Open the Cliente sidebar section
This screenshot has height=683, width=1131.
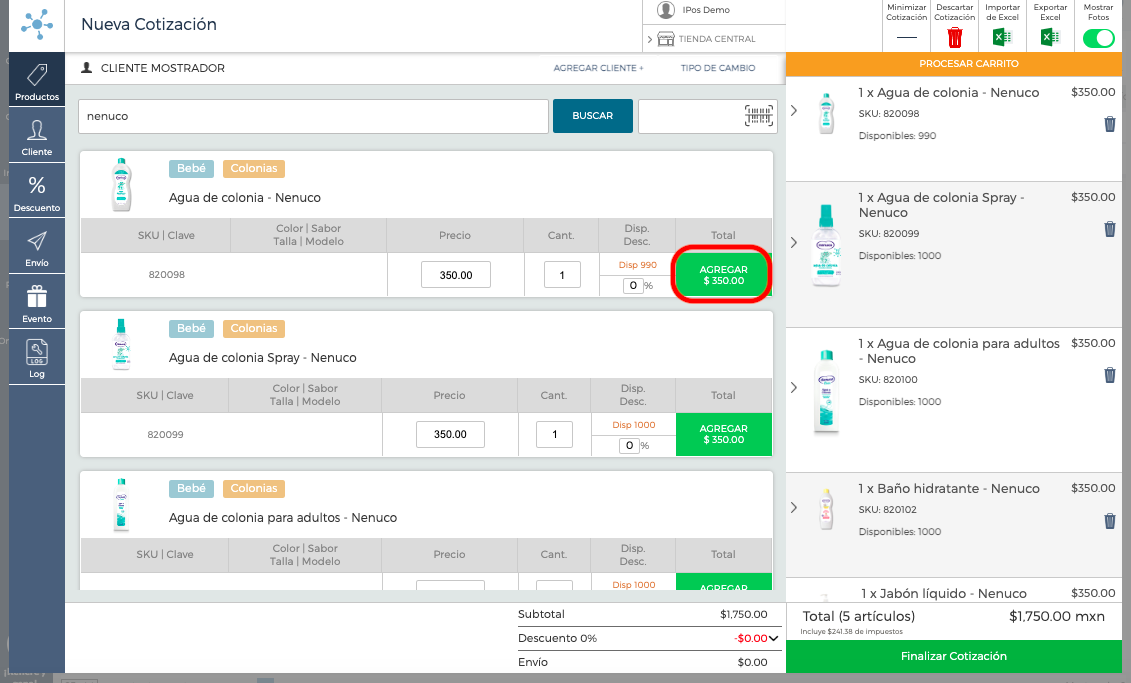tap(37, 136)
